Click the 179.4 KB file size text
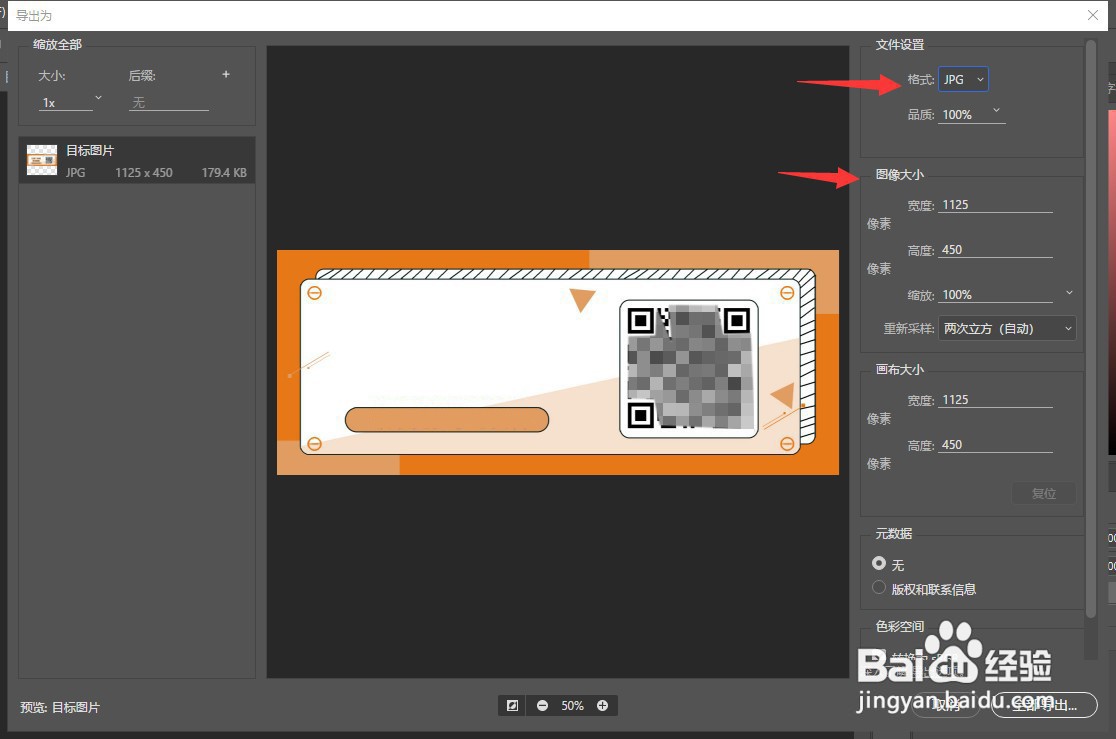 224,172
